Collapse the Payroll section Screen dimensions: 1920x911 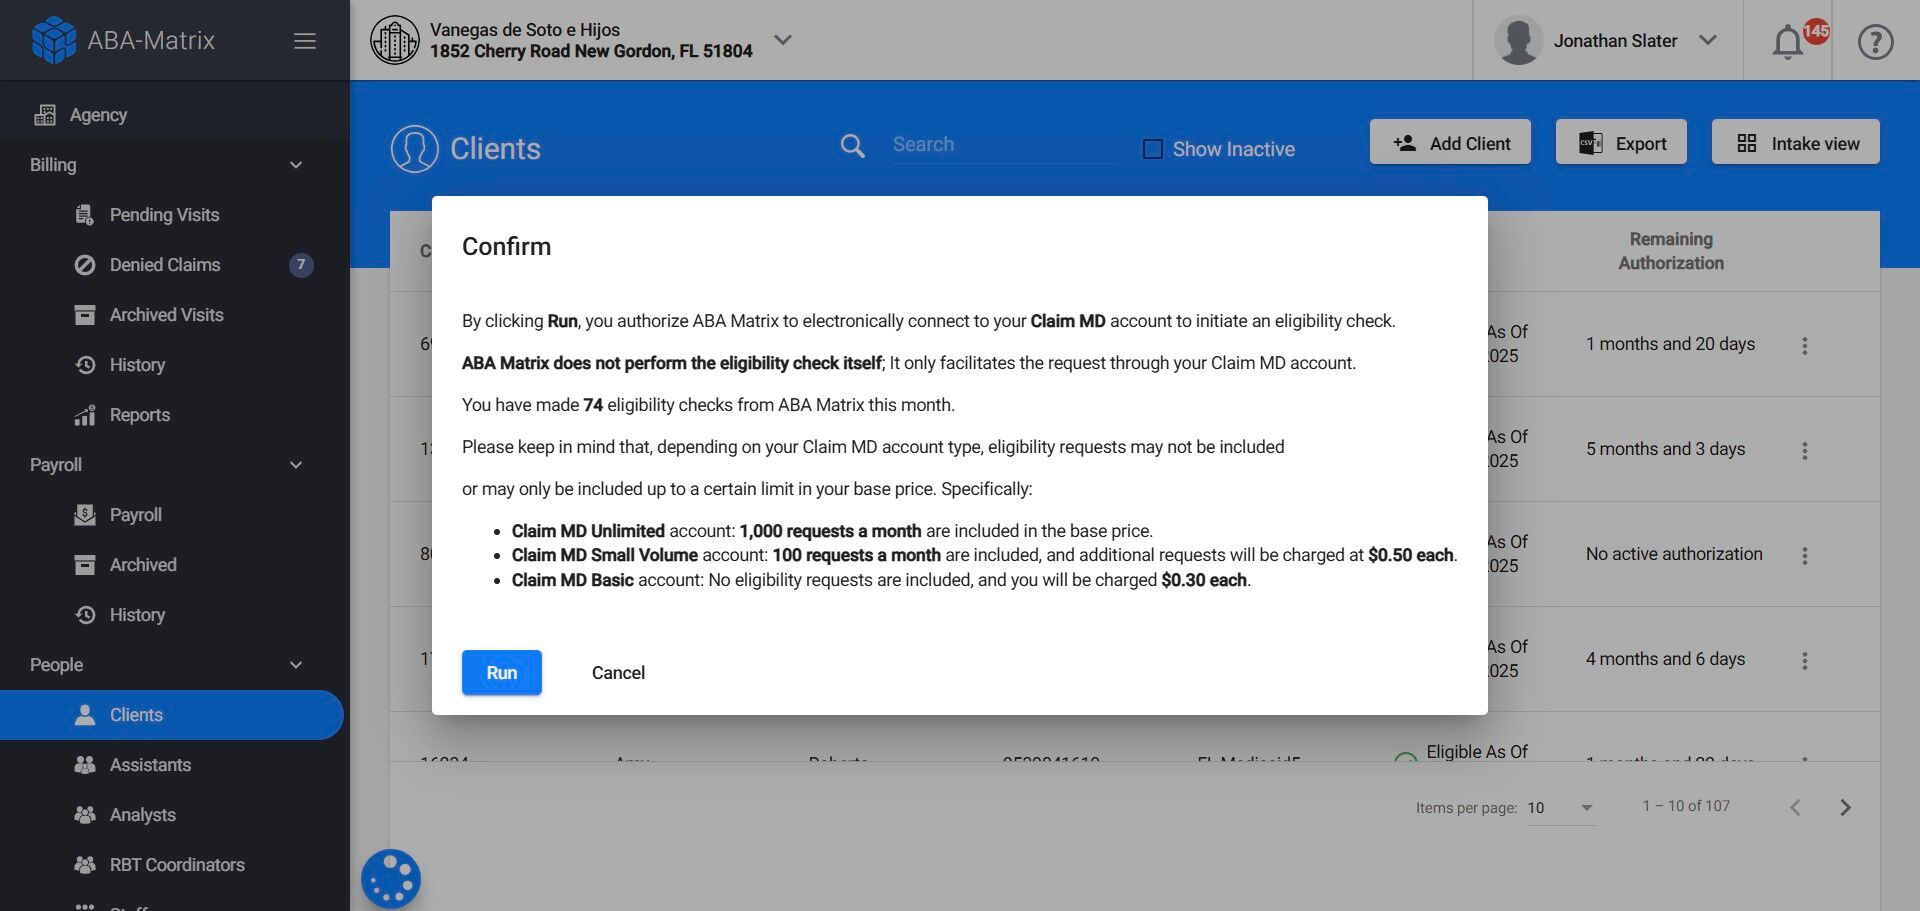[296, 465]
